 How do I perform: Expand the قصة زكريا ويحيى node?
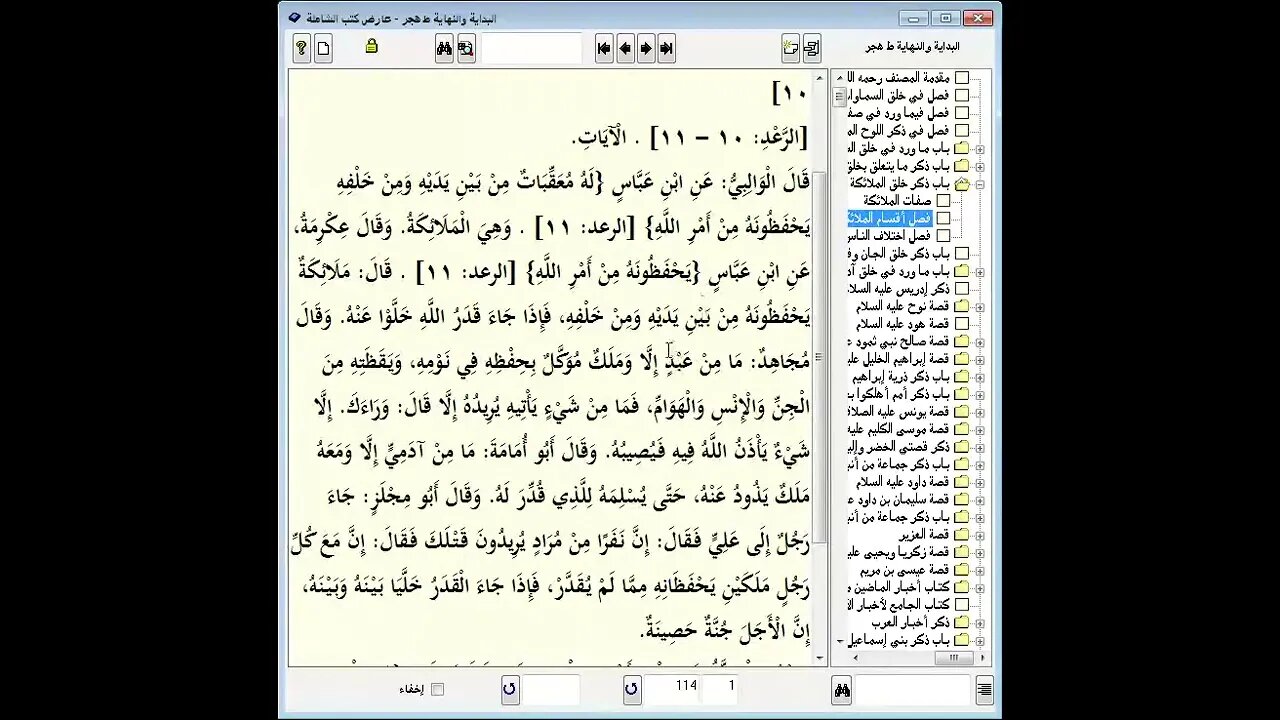tap(980, 551)
